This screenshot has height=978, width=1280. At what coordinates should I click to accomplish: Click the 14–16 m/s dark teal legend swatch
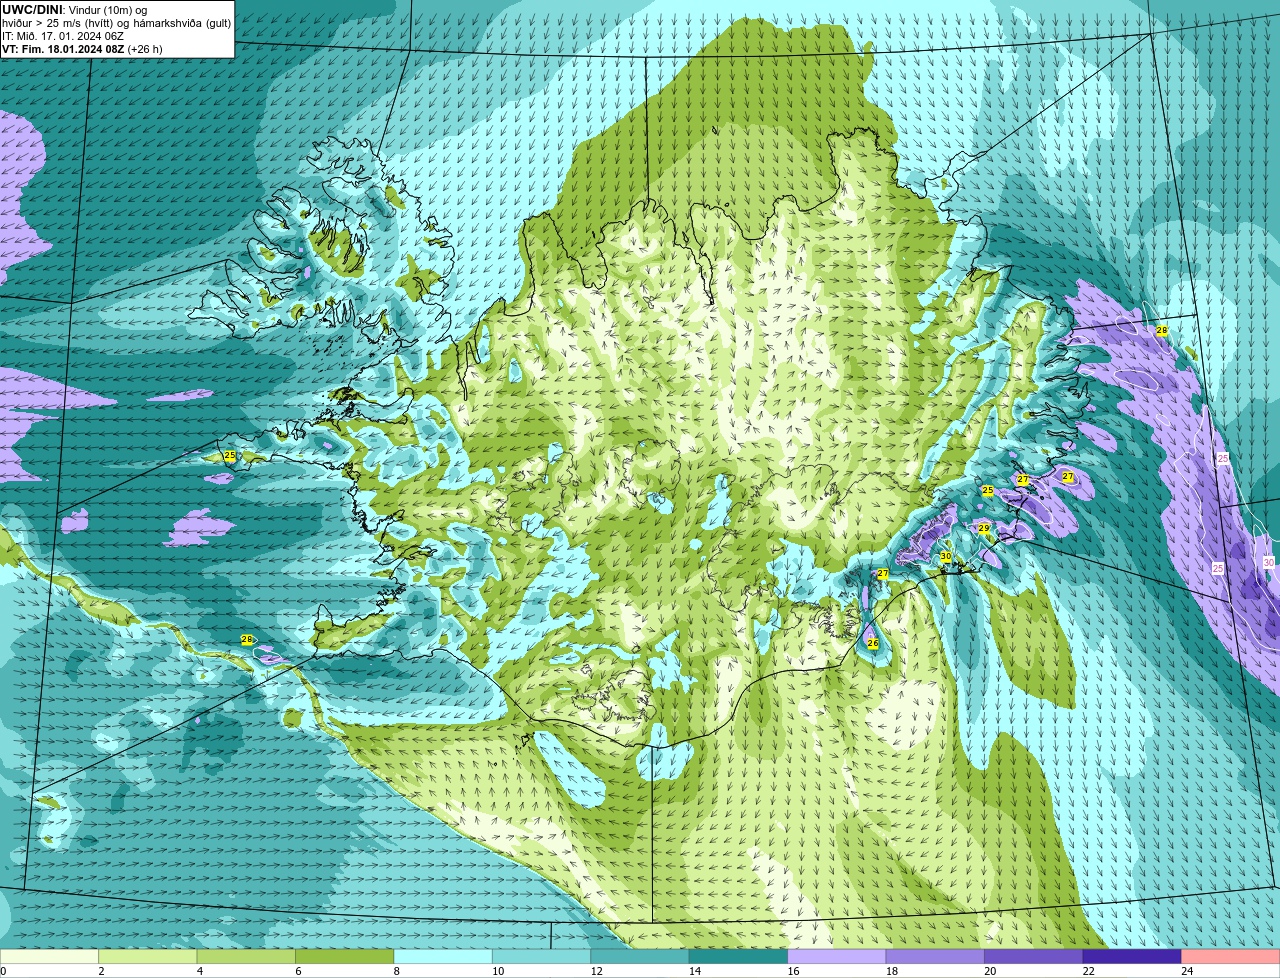(739, 957)
